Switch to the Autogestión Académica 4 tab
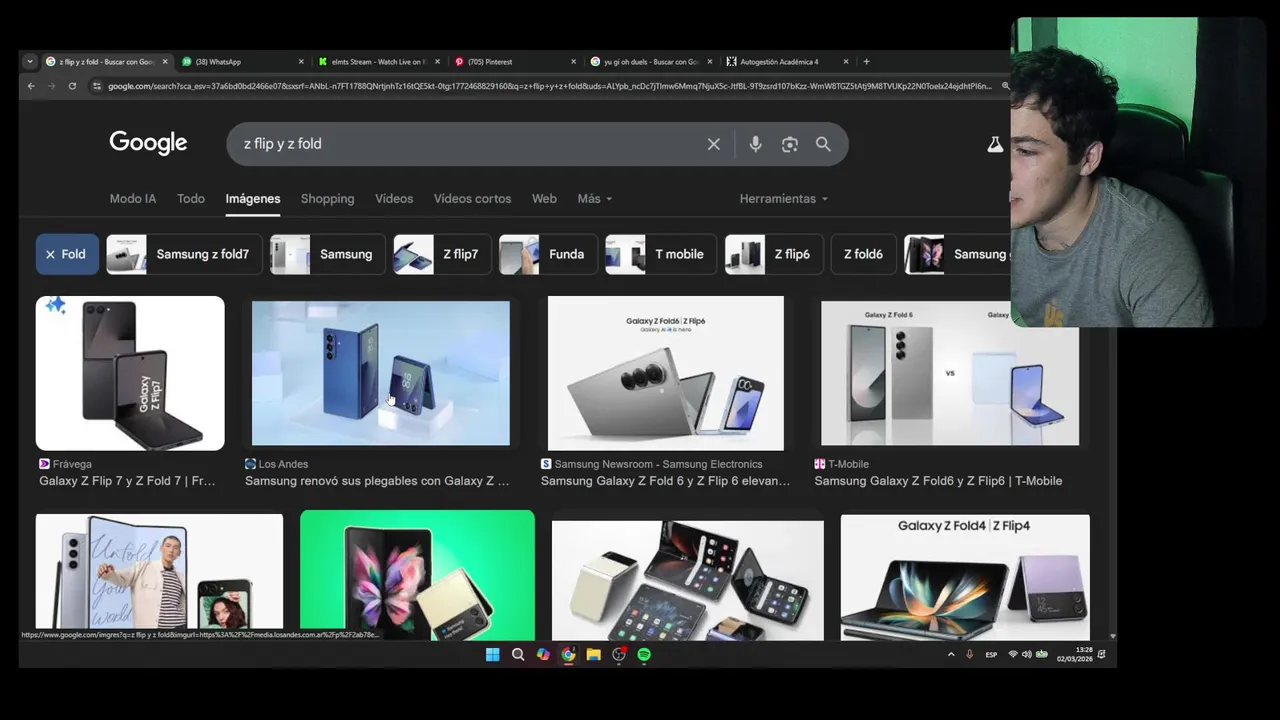The height and width of the screenshot is (720, 1280). pos(787,62)
